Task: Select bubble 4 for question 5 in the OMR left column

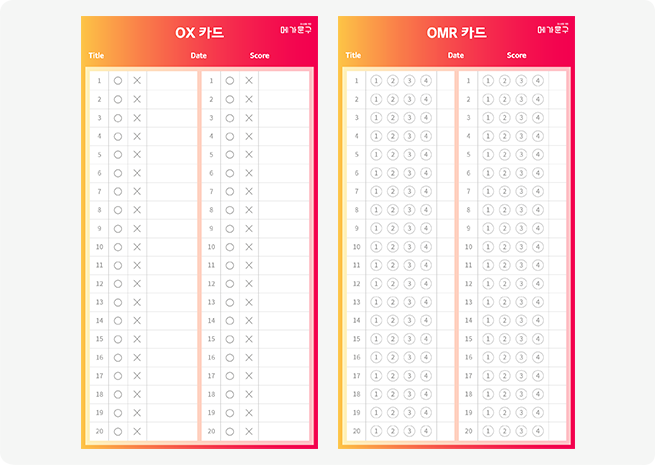Action: coord(426,154)
